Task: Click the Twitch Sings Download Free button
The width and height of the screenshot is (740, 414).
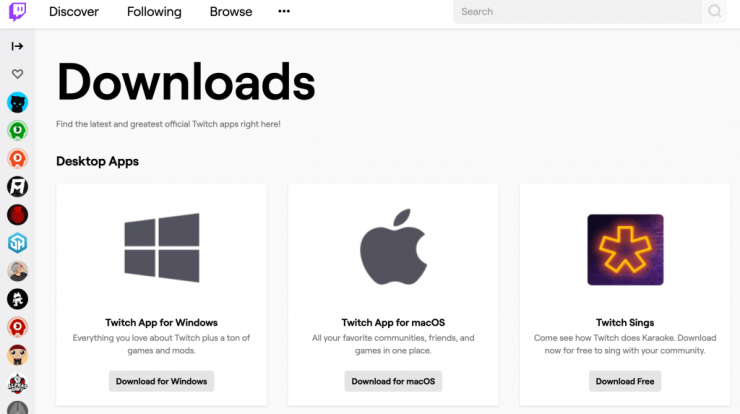Action: click(x=625, y=381)
